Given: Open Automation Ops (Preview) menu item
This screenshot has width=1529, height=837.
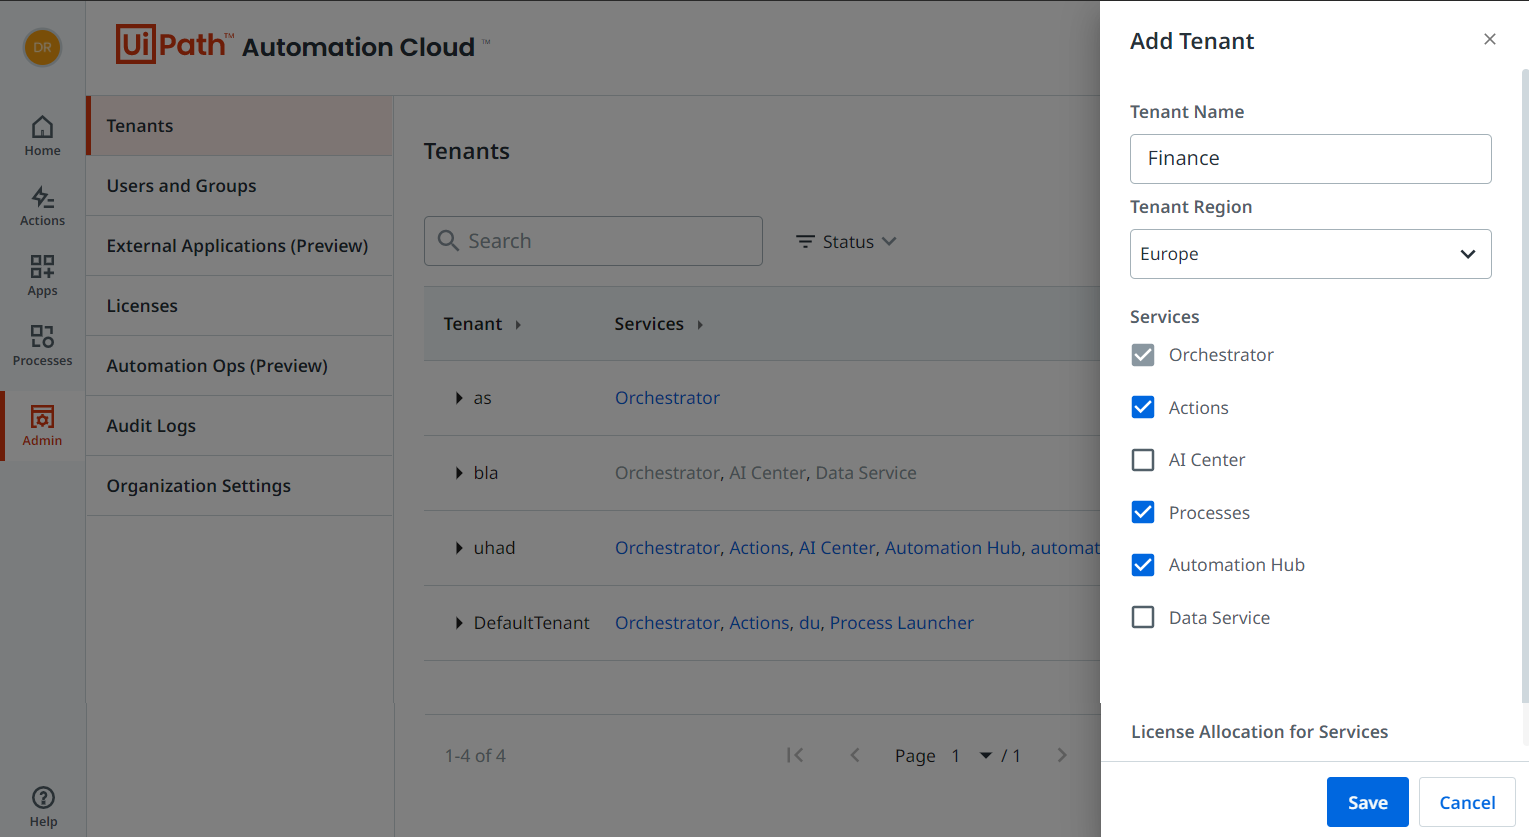Looking at the screenshot, I should tap(240, 366).
